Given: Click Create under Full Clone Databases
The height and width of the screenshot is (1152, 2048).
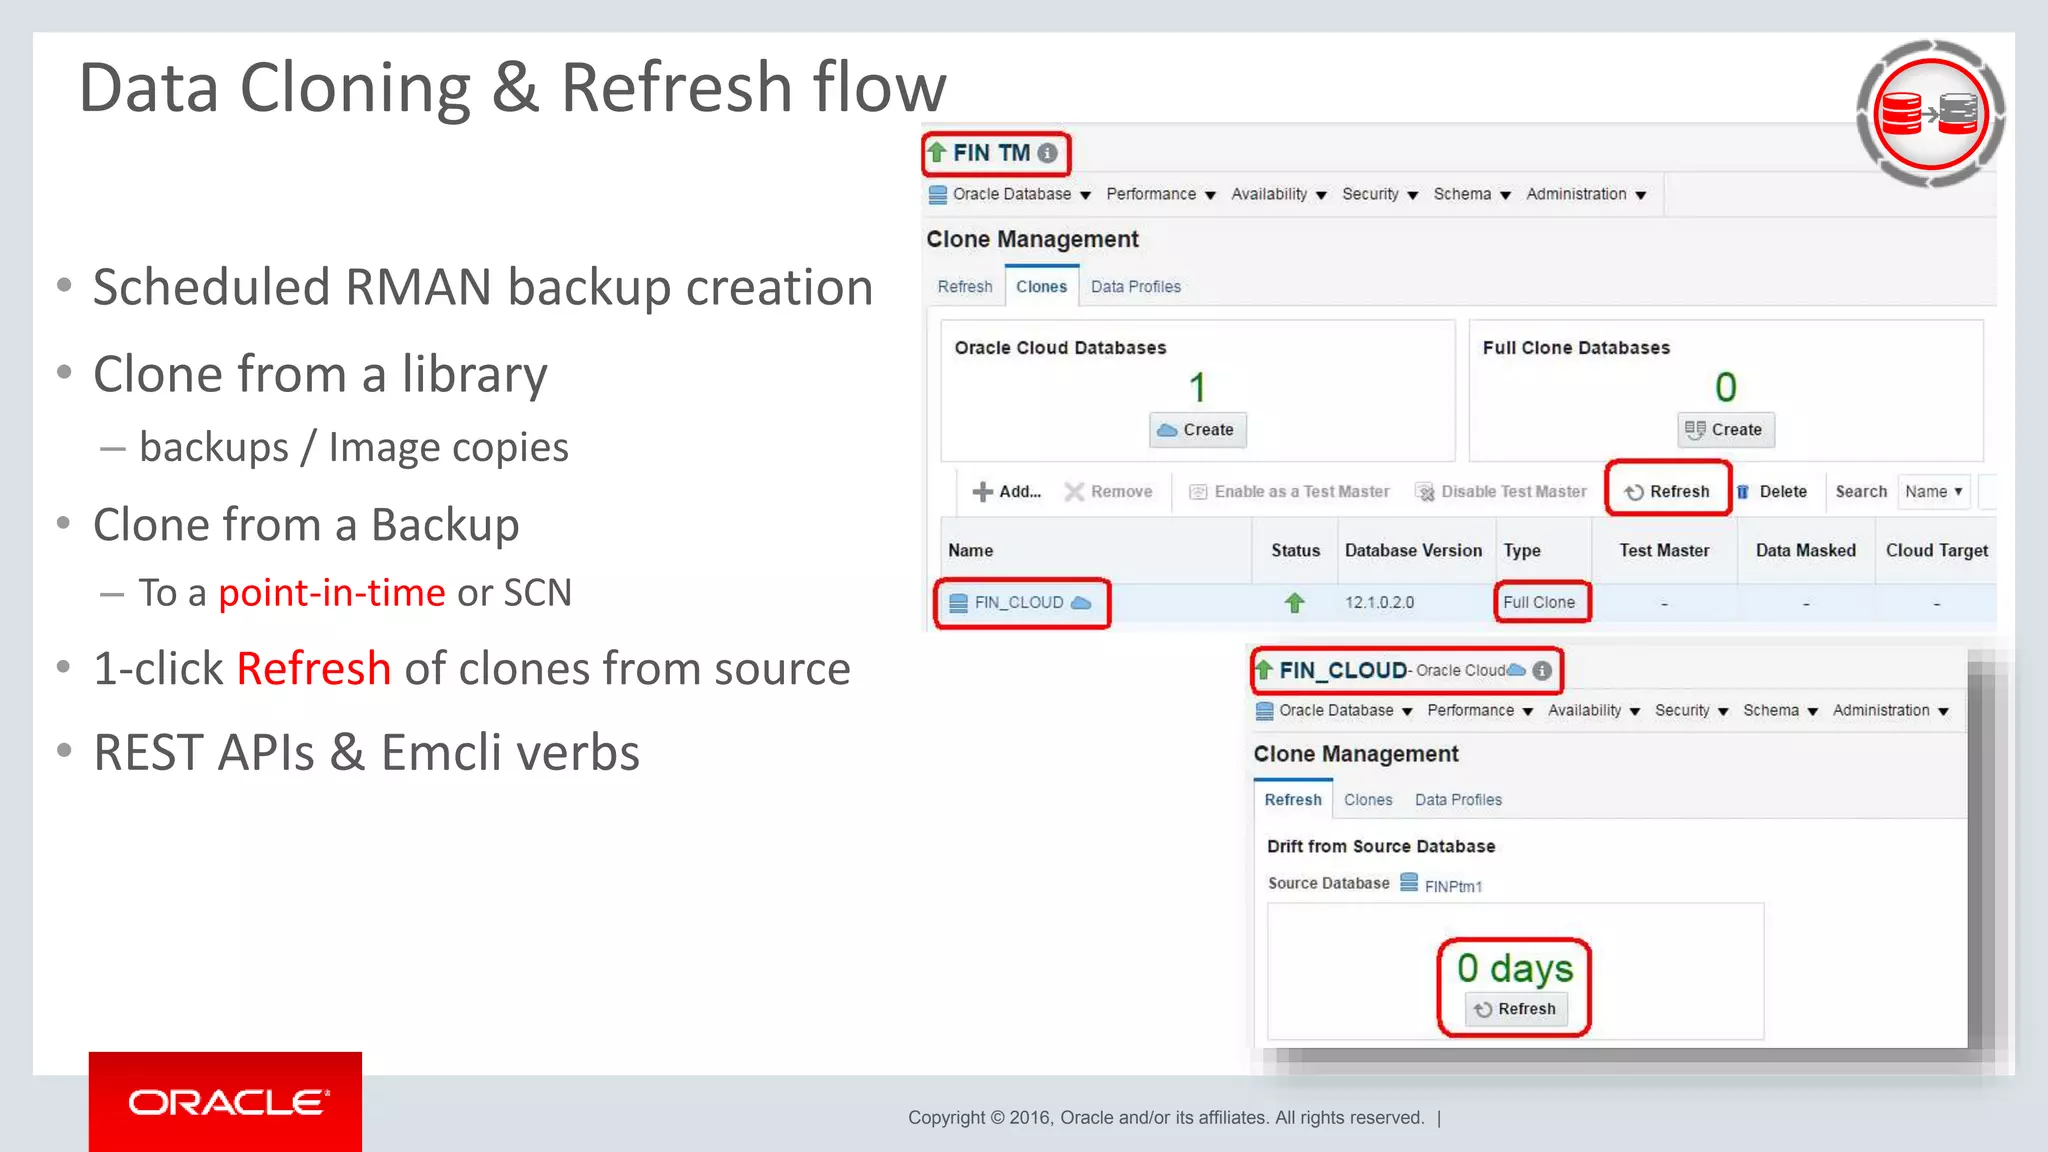Looking at the screenshot, I should [1726, 430].
